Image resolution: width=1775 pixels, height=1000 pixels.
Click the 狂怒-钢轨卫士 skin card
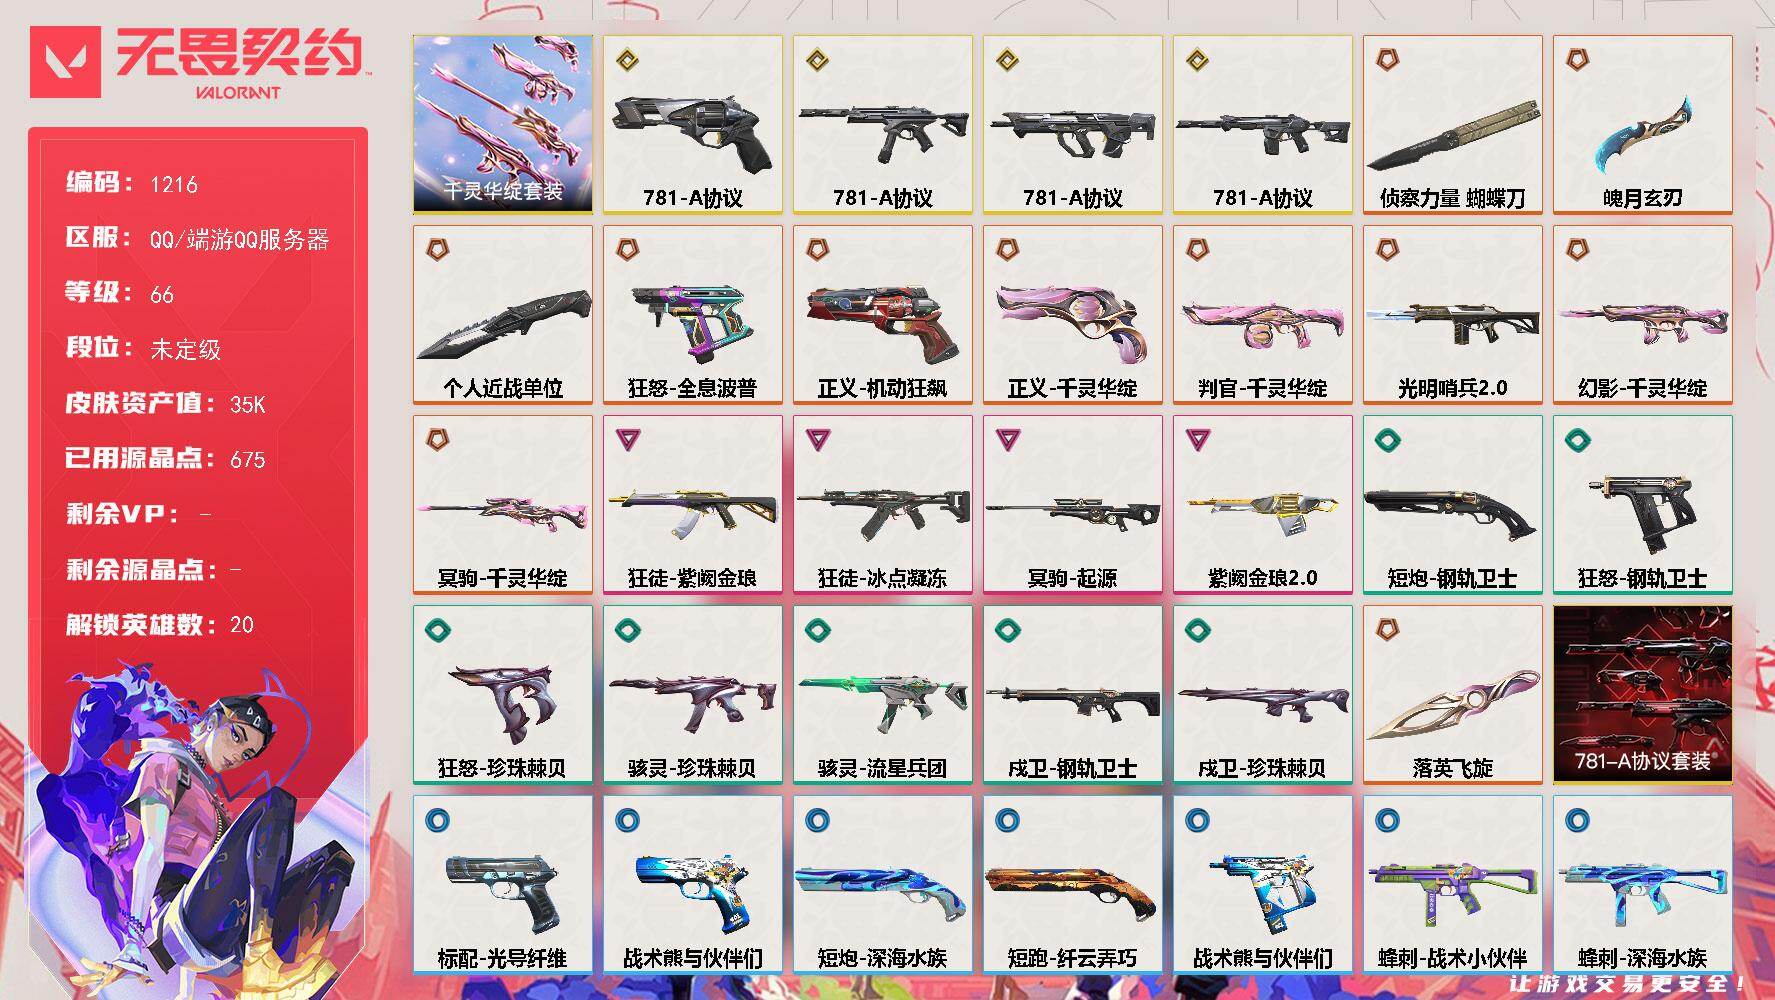(1643, 505)
